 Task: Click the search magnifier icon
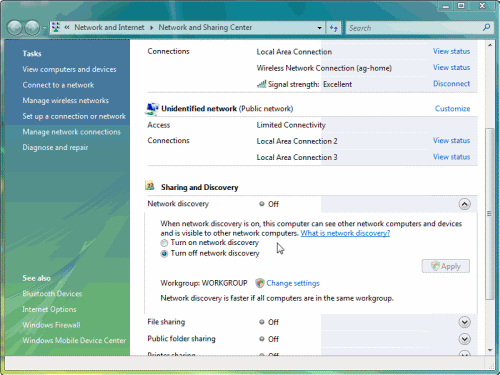[x=486, y=28]
